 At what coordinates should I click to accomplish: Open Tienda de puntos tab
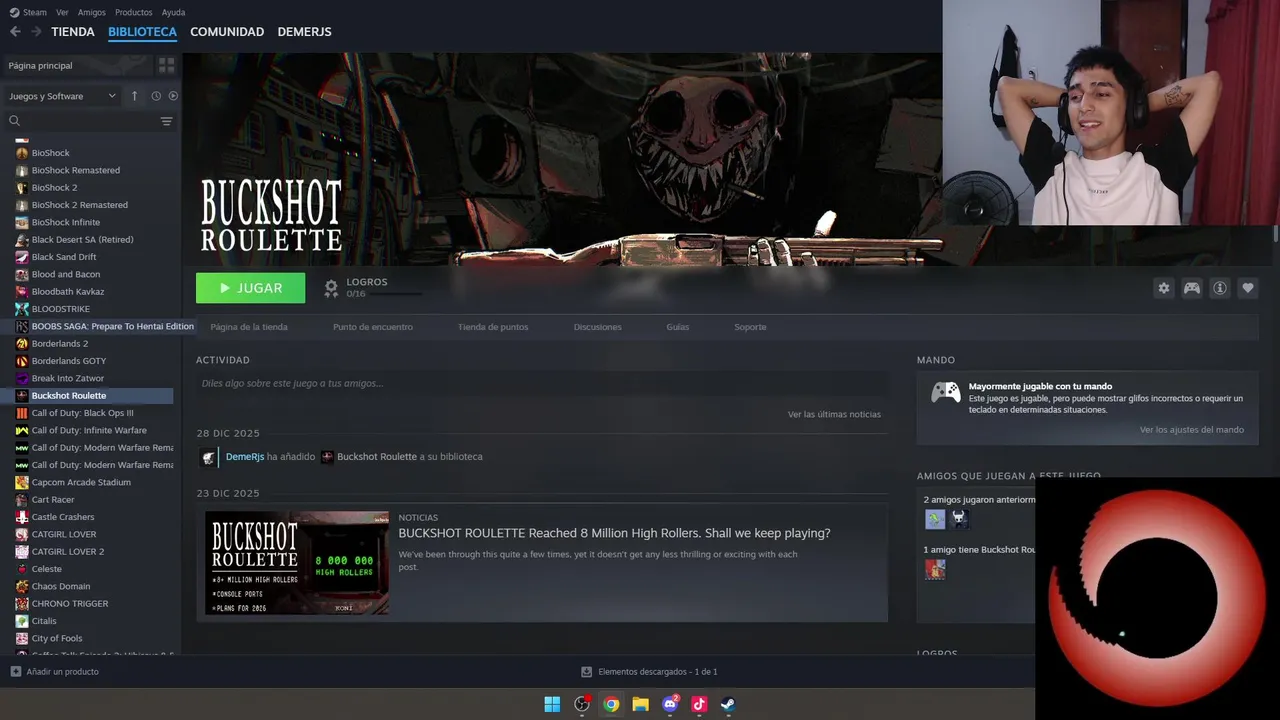pos(493,327)
